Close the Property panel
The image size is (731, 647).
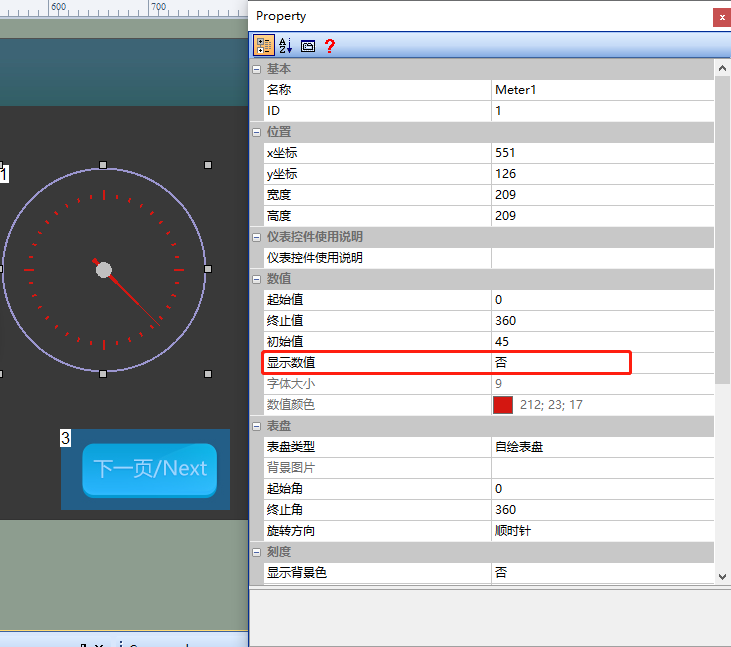pyautogui.click(x=722, y=18)
